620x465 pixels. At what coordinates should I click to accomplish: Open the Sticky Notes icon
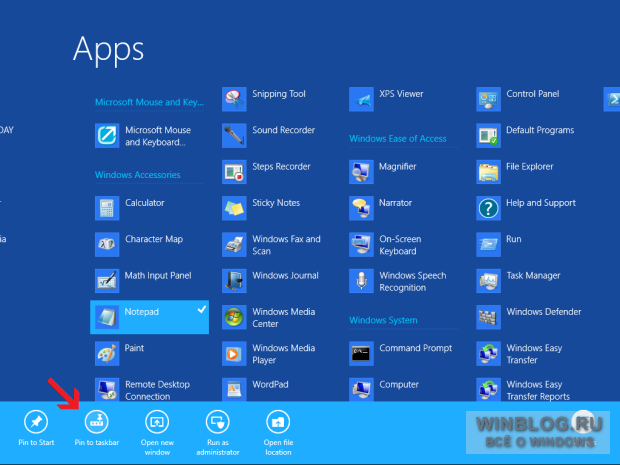coord(234,208)
